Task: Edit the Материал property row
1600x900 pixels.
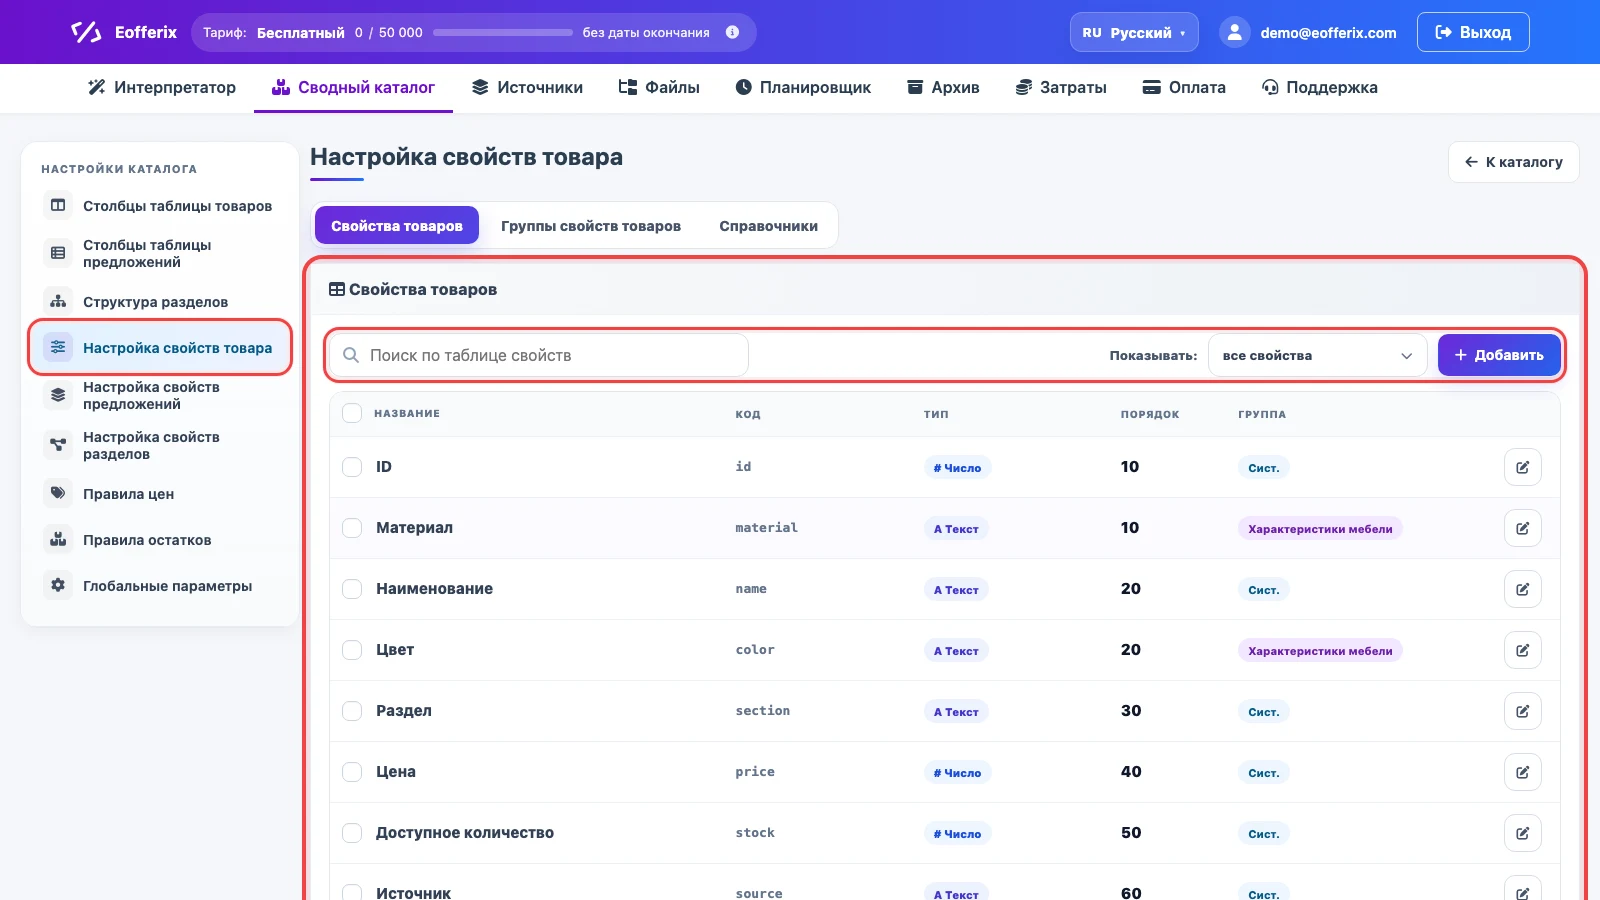Action: click(x=1522, y=528)
